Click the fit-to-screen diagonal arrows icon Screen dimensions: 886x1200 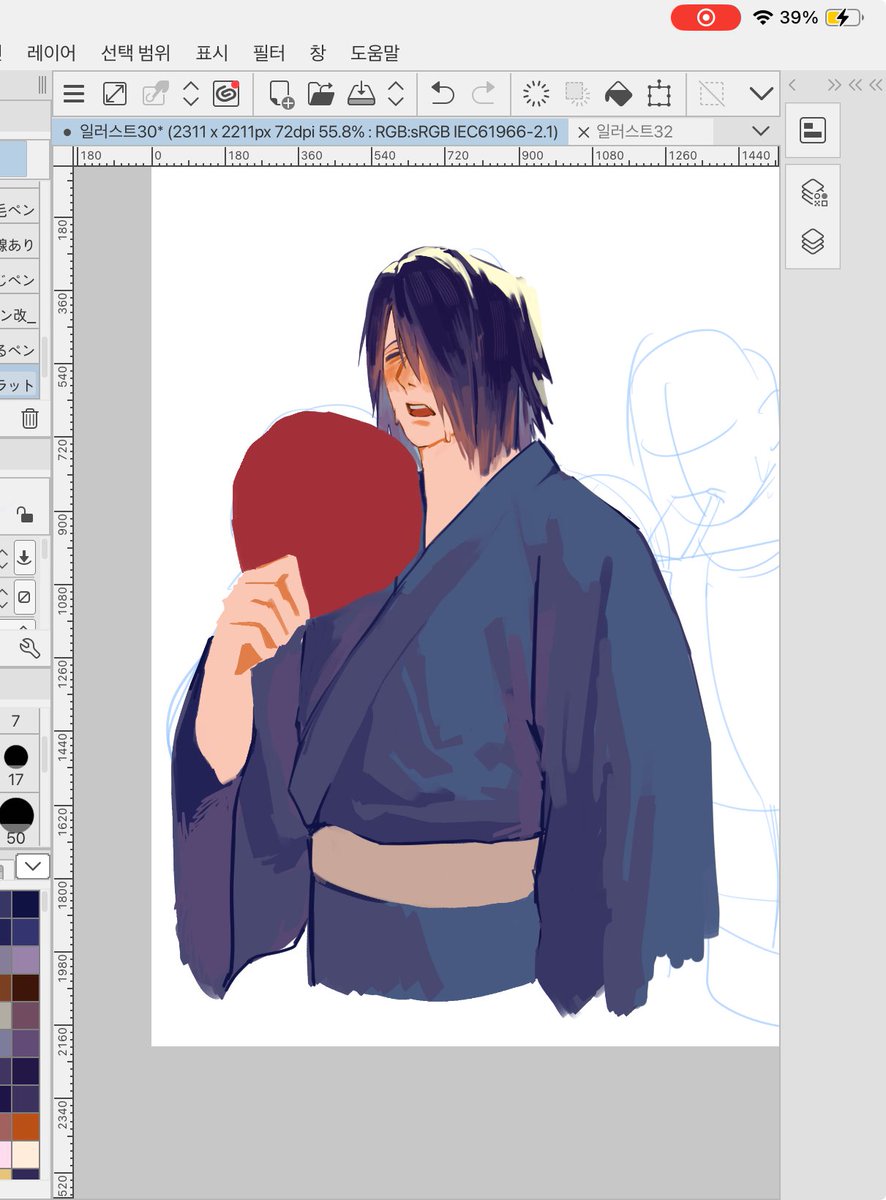click(115, 94)
